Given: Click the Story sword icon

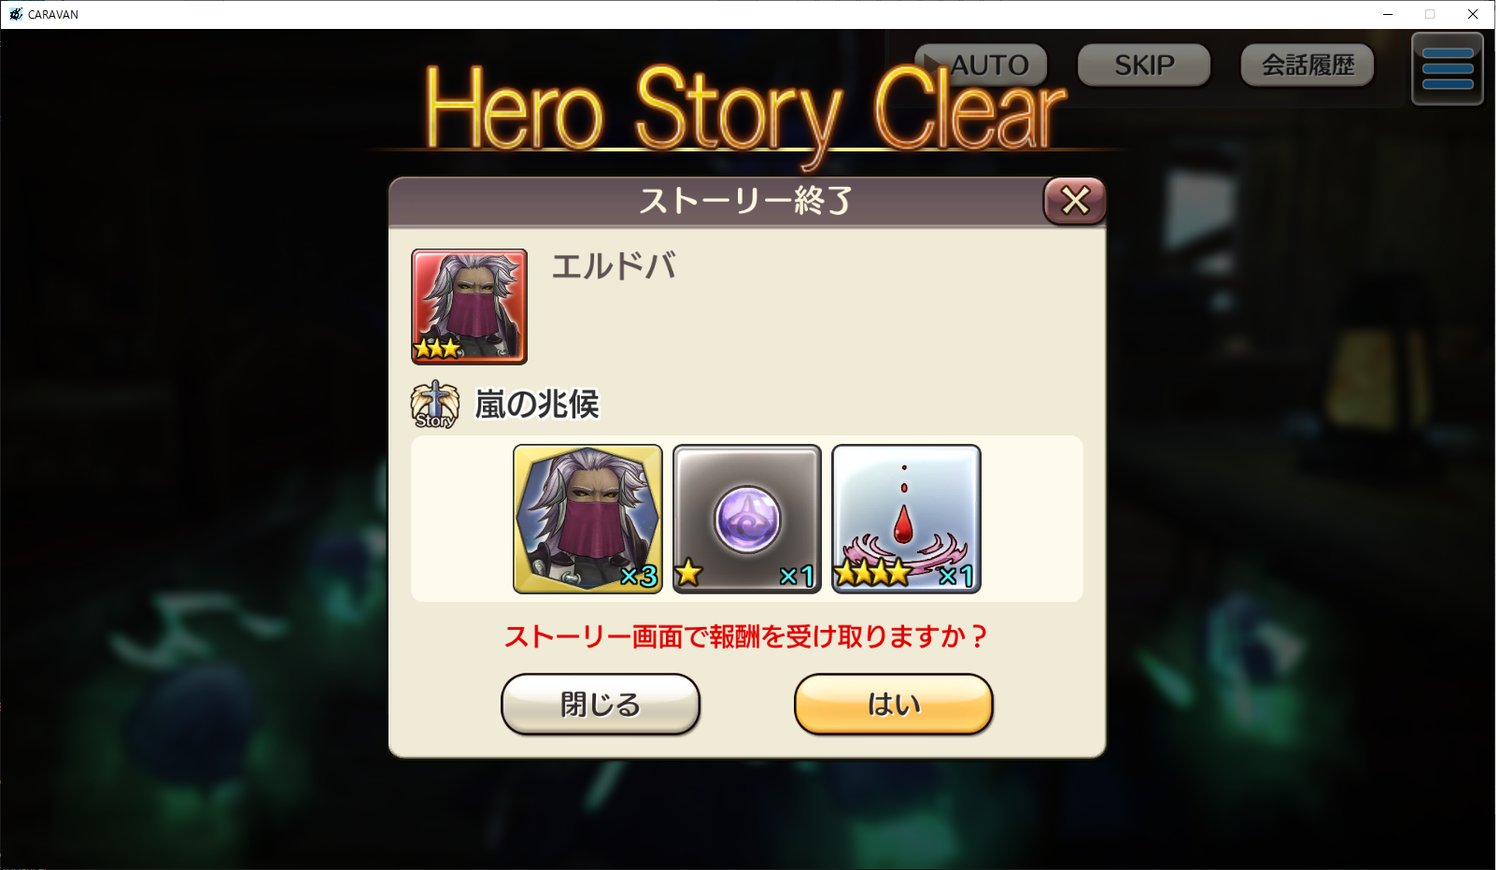Looking at the screenshot, I should 435,405.
